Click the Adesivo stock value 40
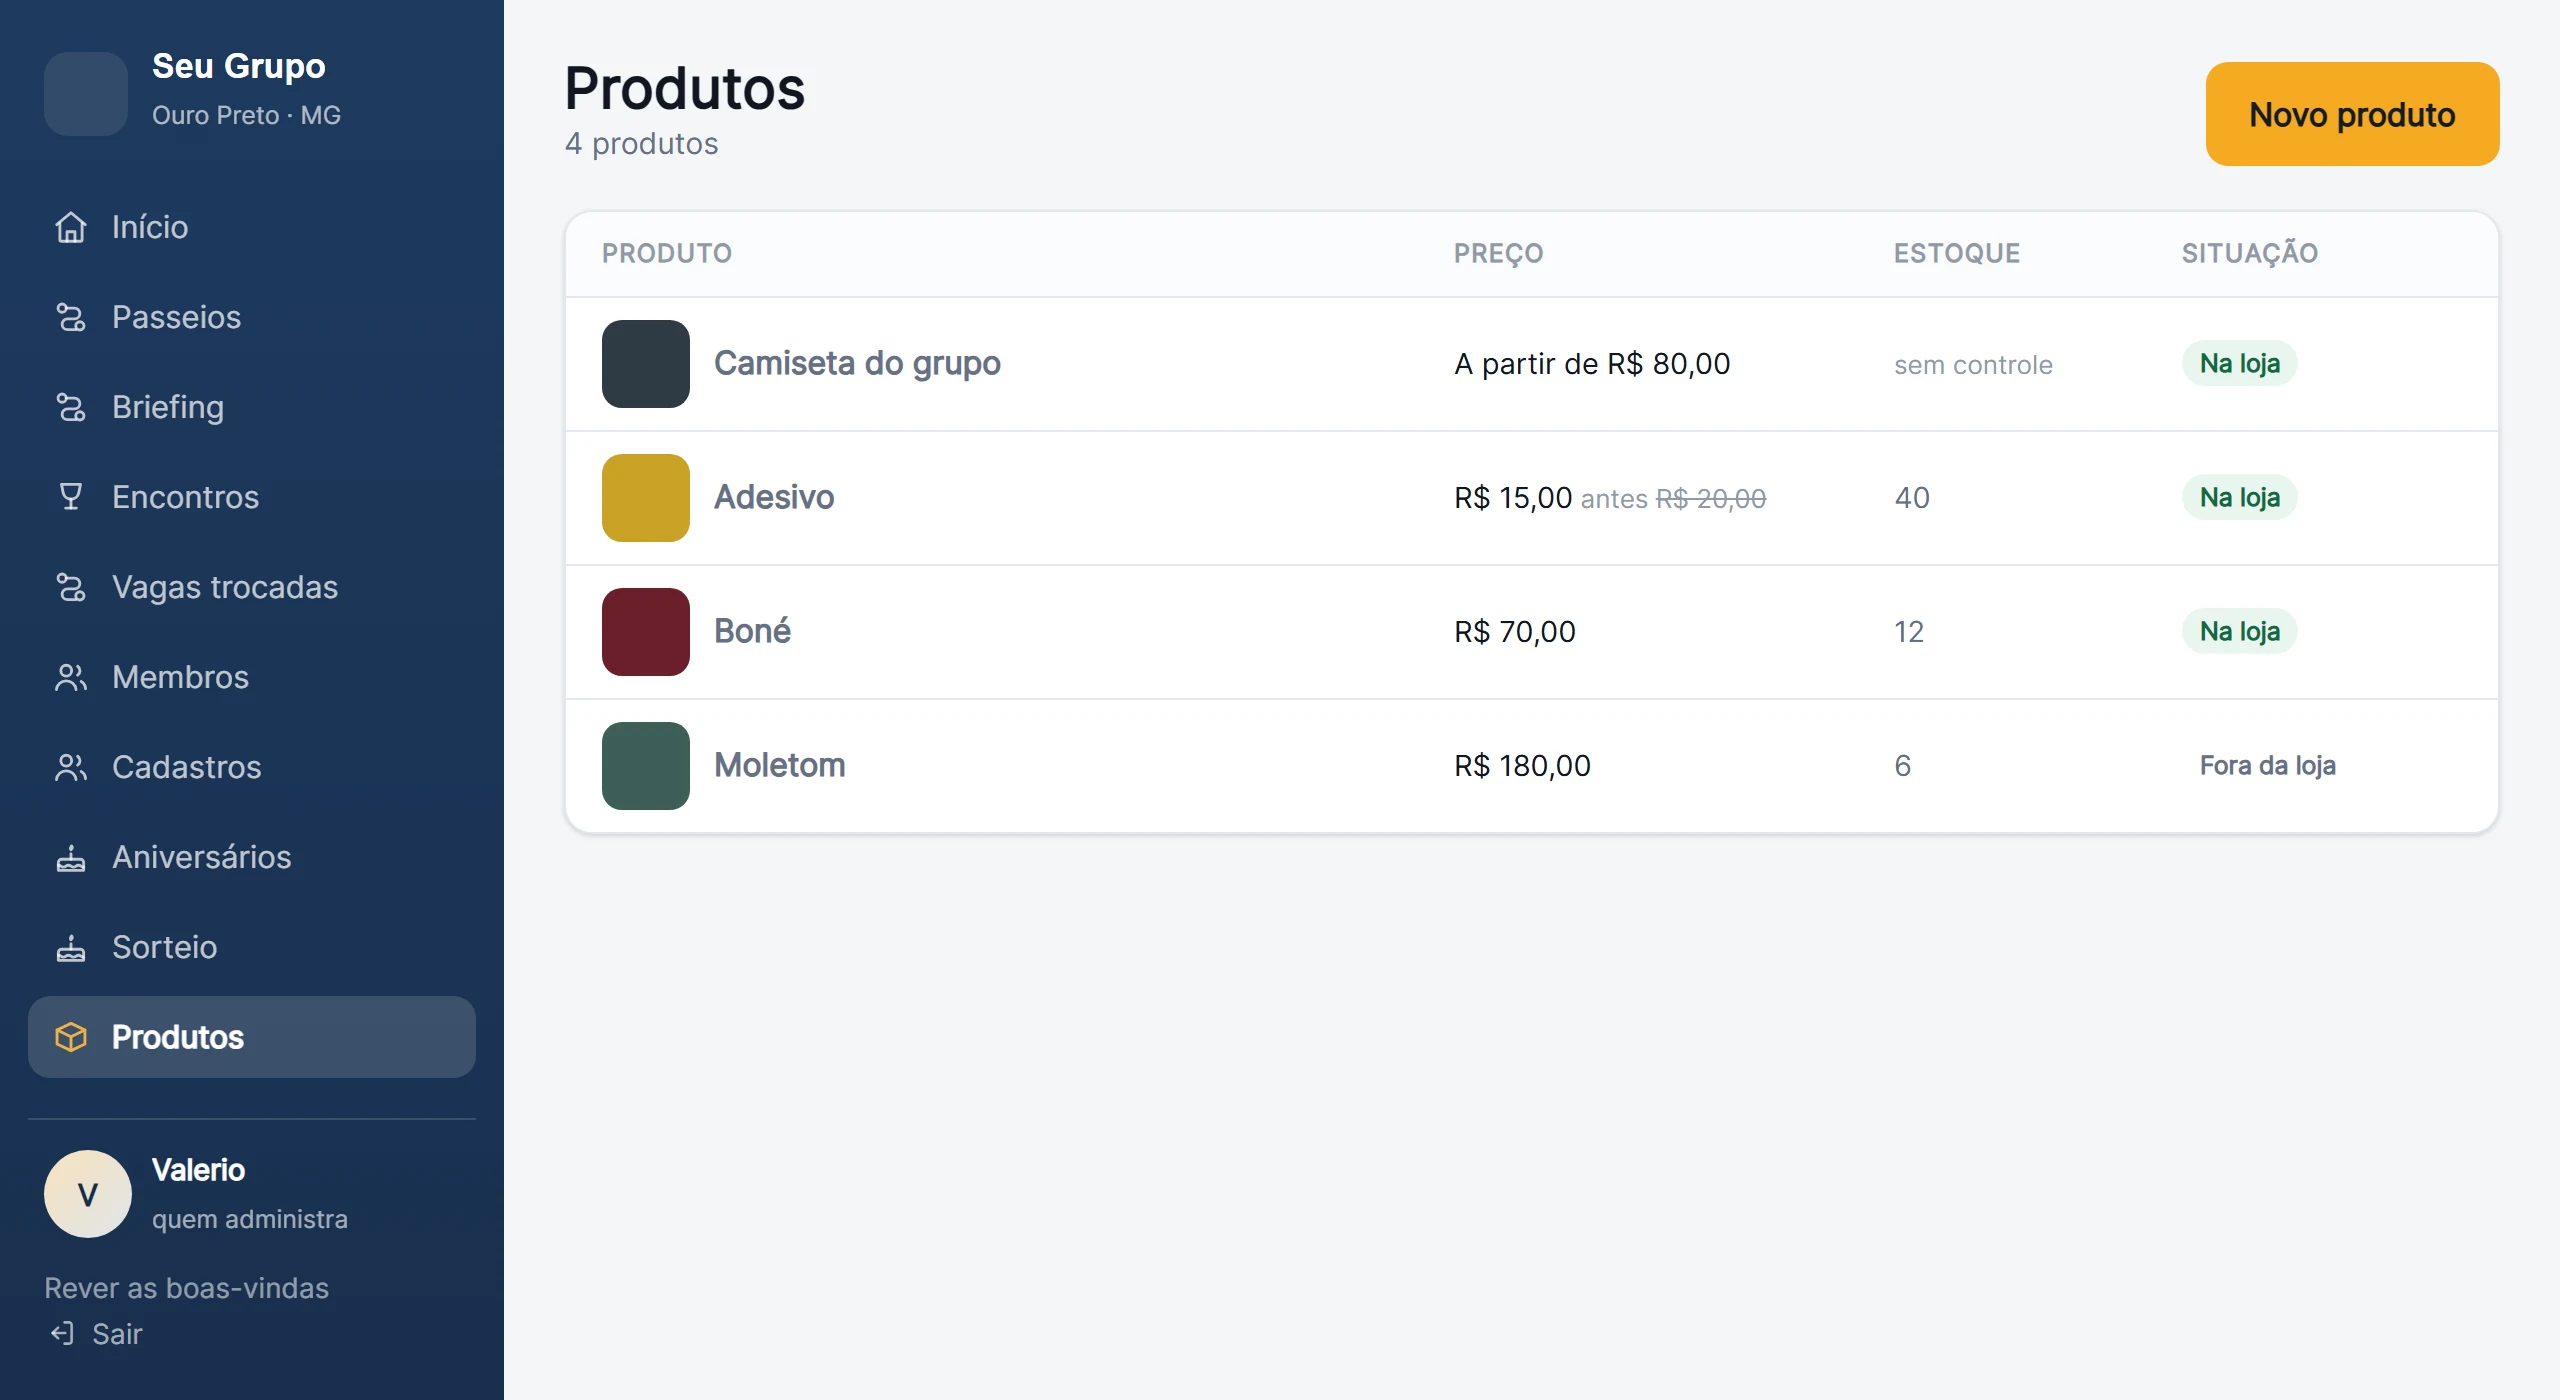This screenshot has width=2560, height=1400. click(x=1912, y=498)
